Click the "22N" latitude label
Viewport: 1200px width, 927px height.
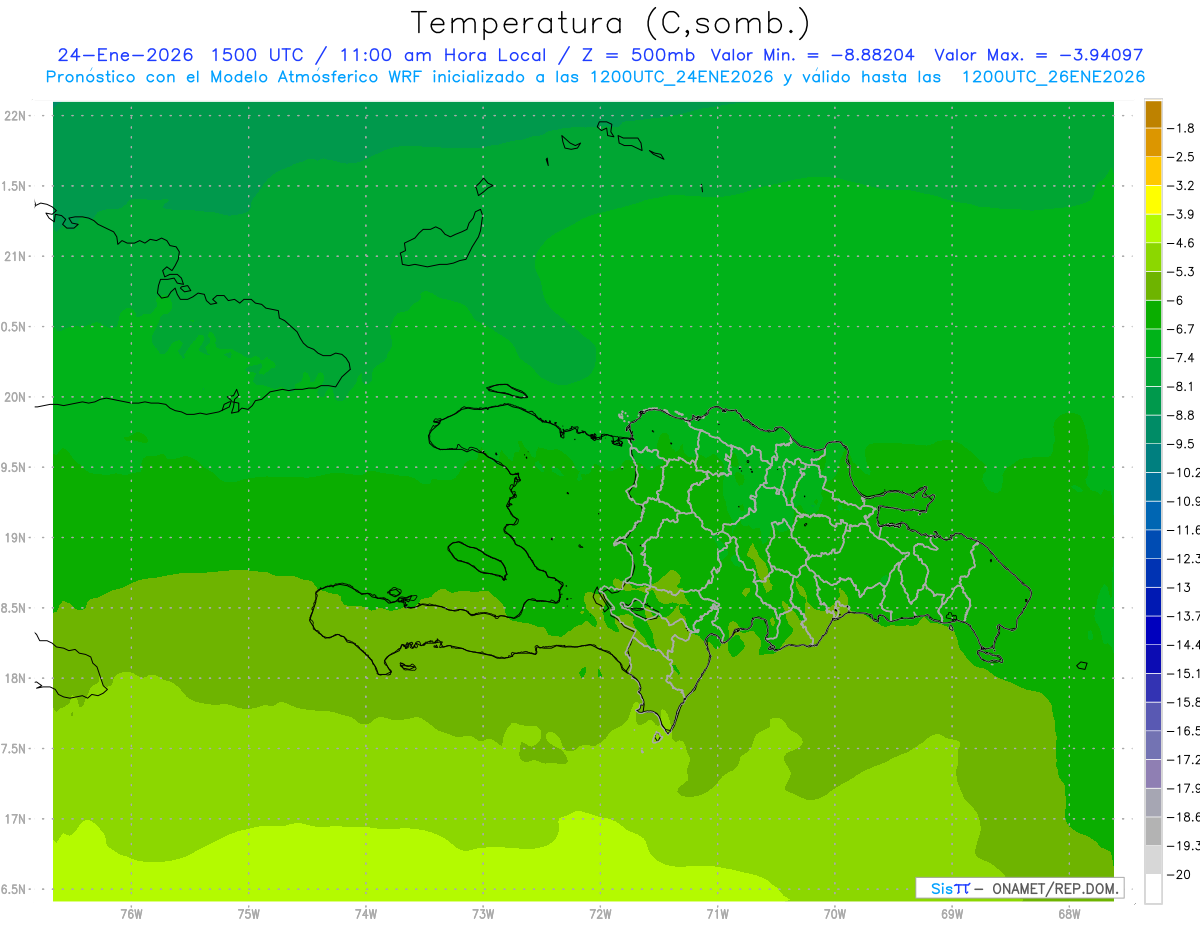click(17, 116)
